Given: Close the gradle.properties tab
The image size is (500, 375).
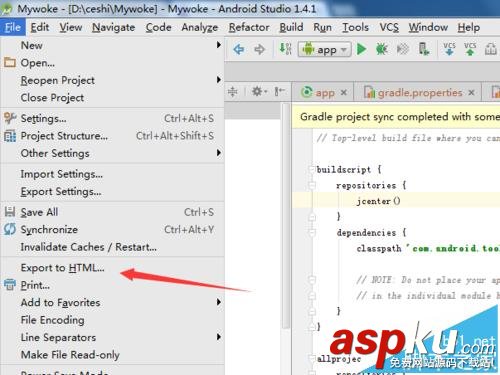Looking at the screenshot, I should click(x=471, y=92).
